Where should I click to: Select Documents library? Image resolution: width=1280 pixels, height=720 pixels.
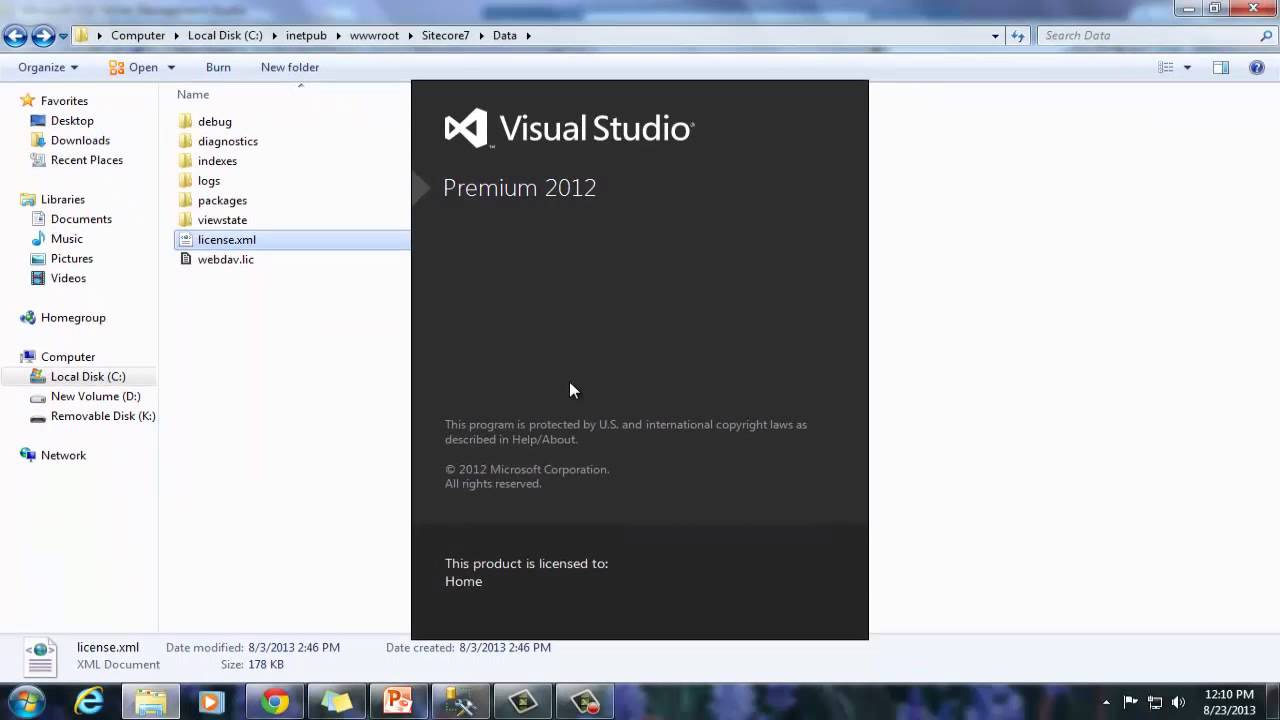pos(81,219)
